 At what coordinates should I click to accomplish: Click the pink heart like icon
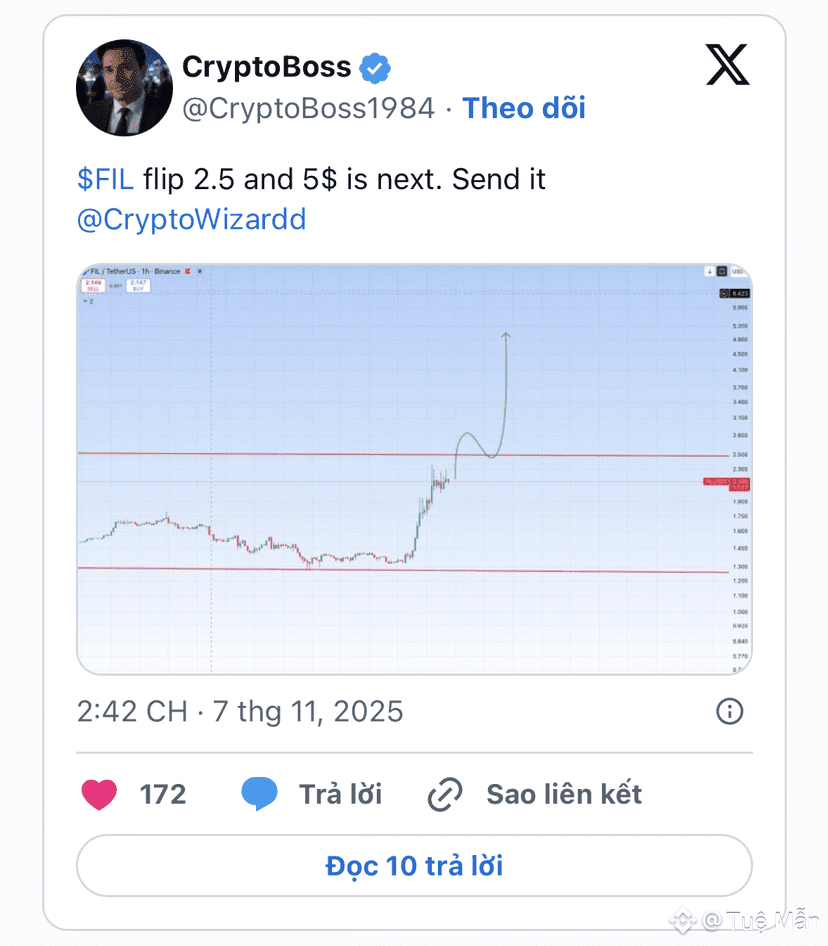point(99,795)
